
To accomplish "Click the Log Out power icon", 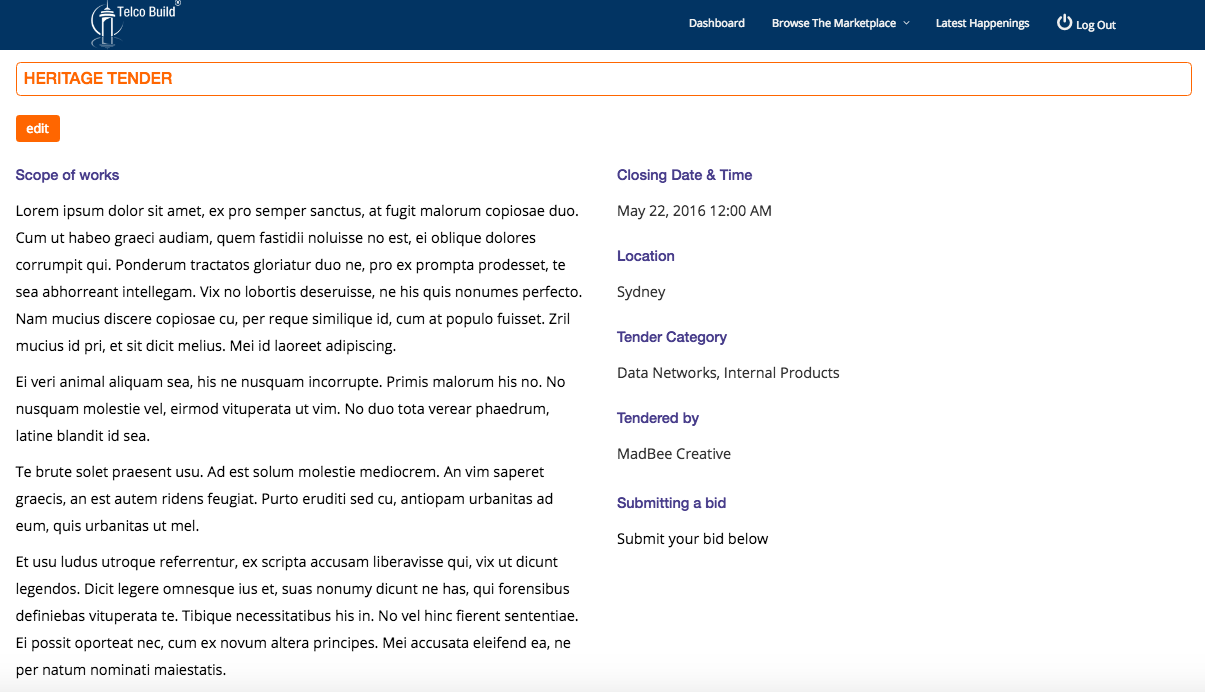I will pyautogui.click(x=1064, y=22).
